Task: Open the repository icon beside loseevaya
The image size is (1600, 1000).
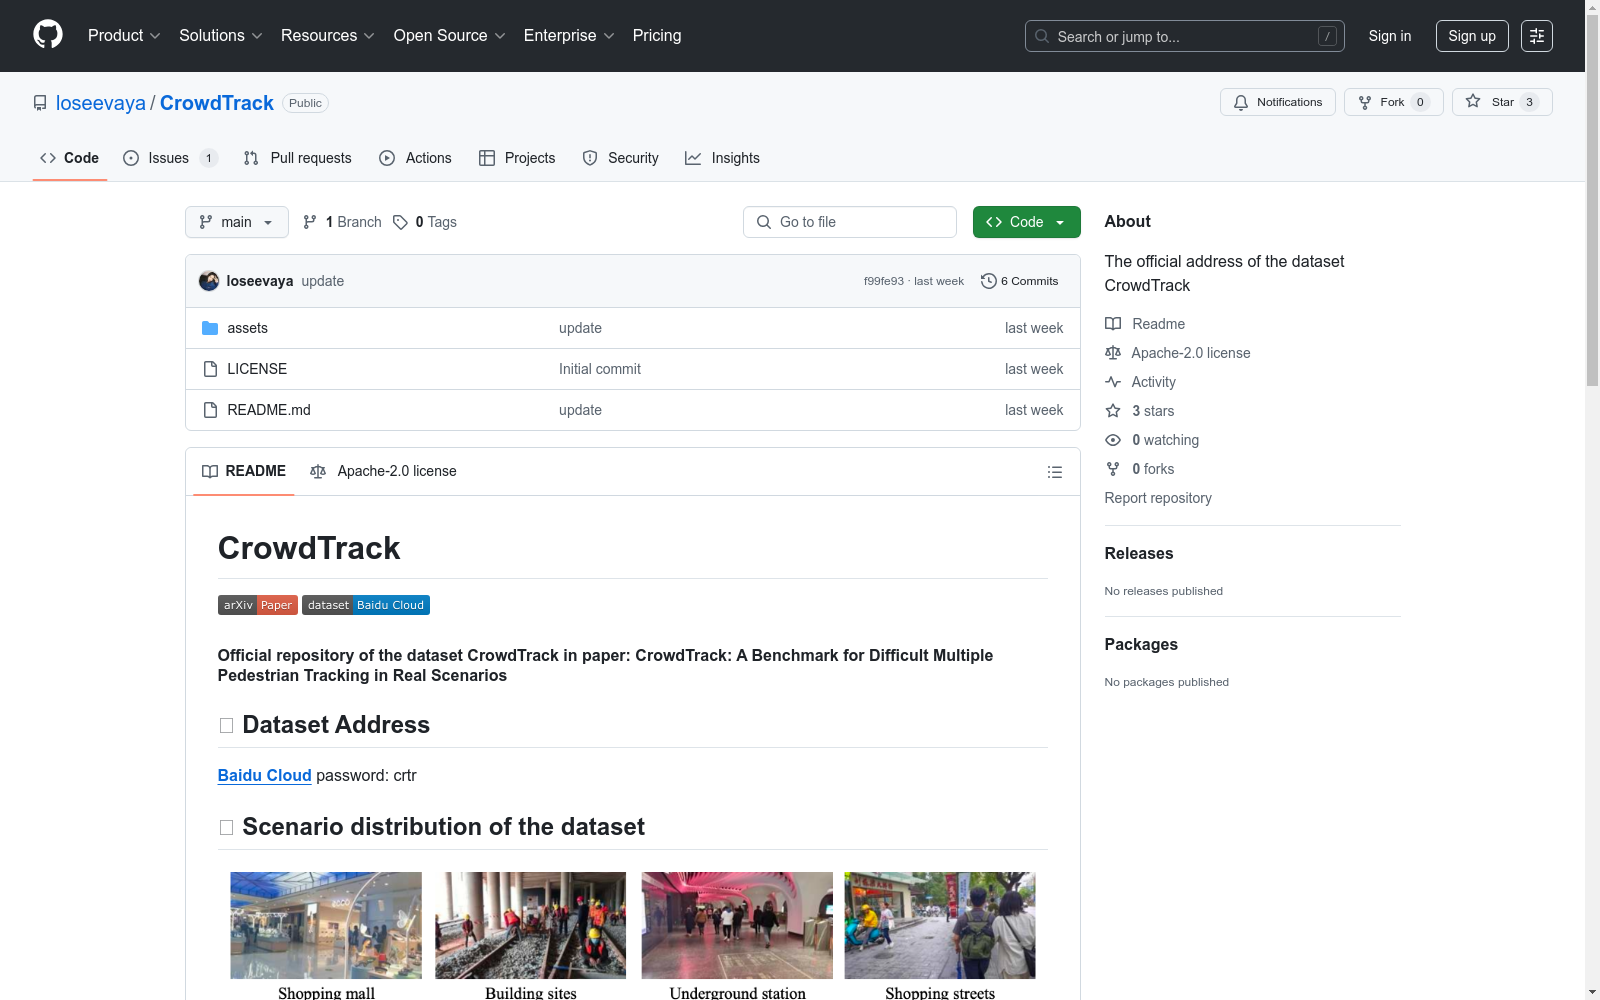Action: click(40, 103)
